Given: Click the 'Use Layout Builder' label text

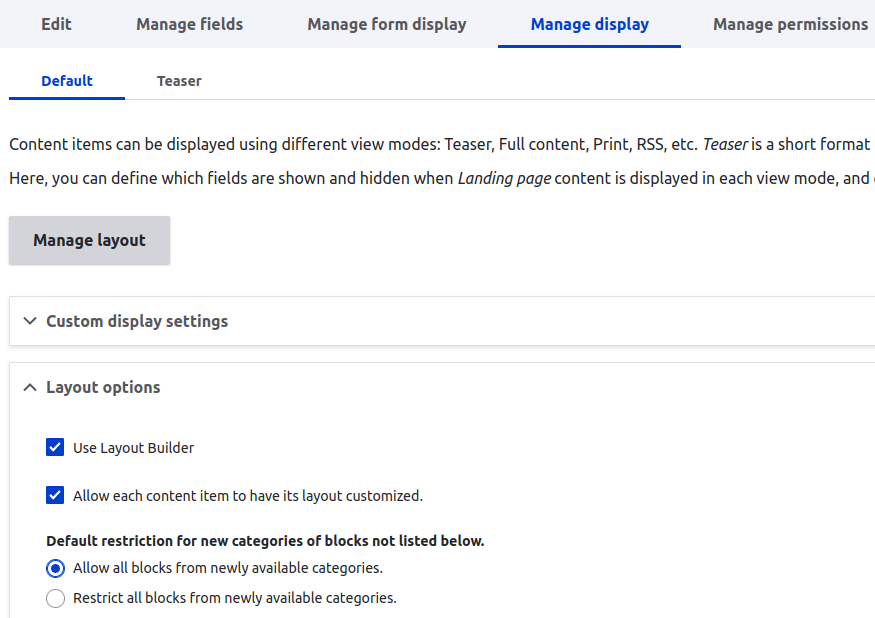Looking at the screenshot, I should point(133,448).
